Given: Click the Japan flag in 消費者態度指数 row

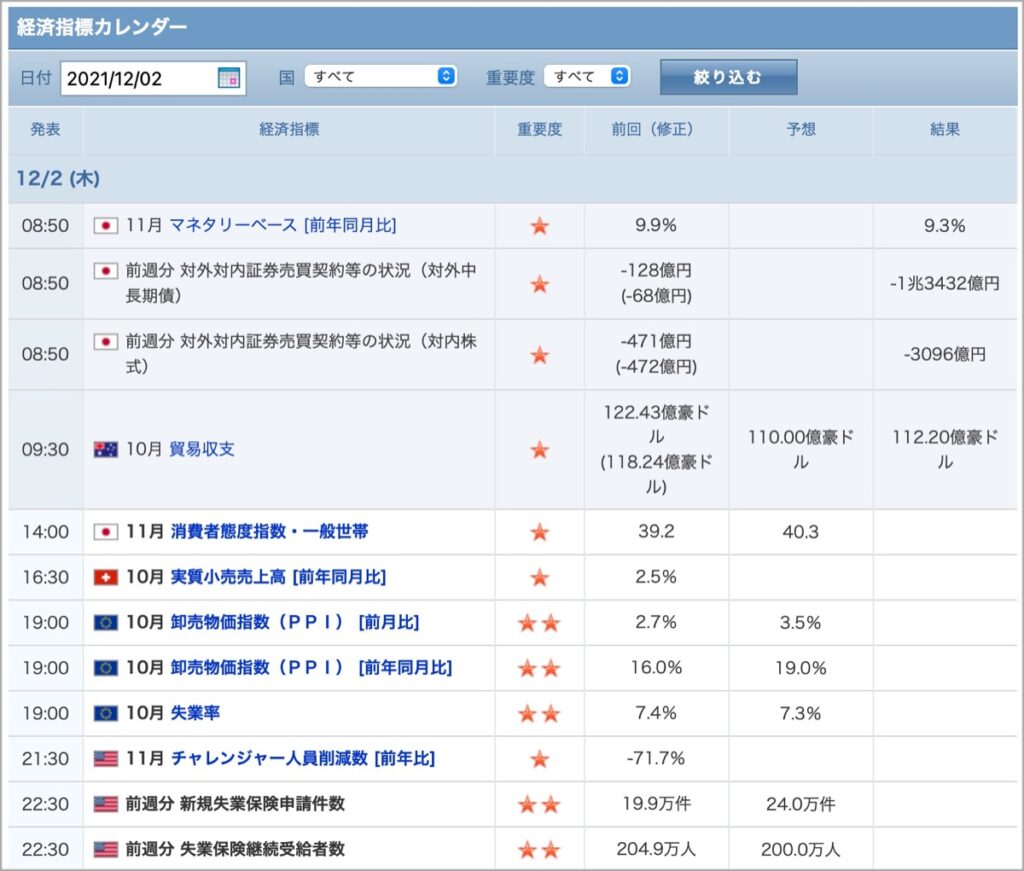Looking at the screenshot, I should 106,531.
